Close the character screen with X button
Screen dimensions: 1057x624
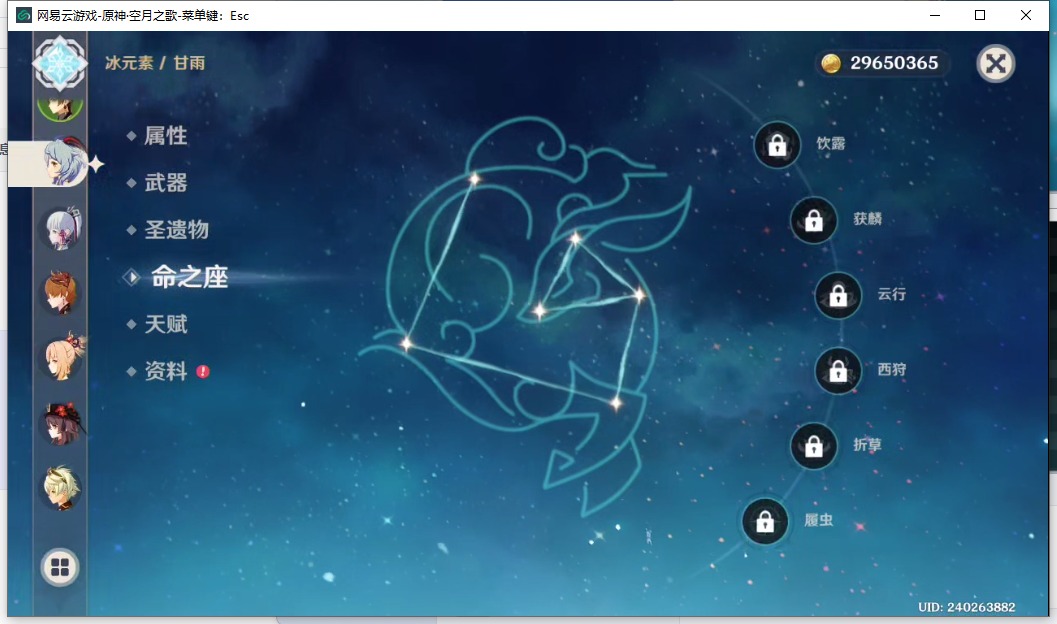pyautogui.click(x=996, y=64)
